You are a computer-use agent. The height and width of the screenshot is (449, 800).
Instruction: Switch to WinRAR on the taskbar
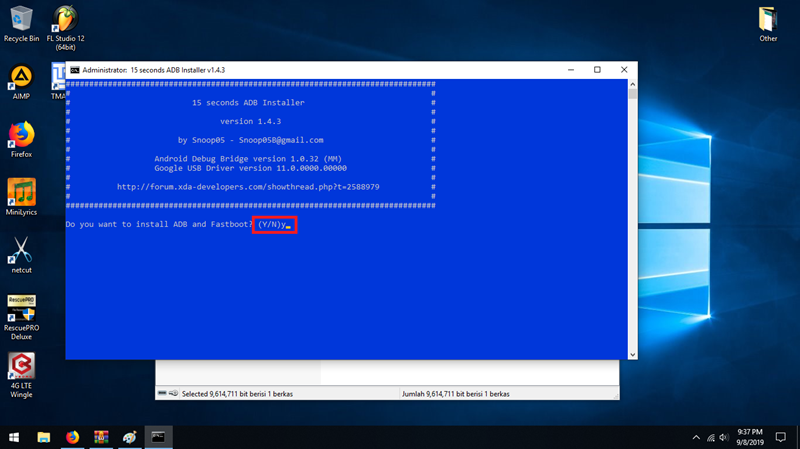[101, 437]
